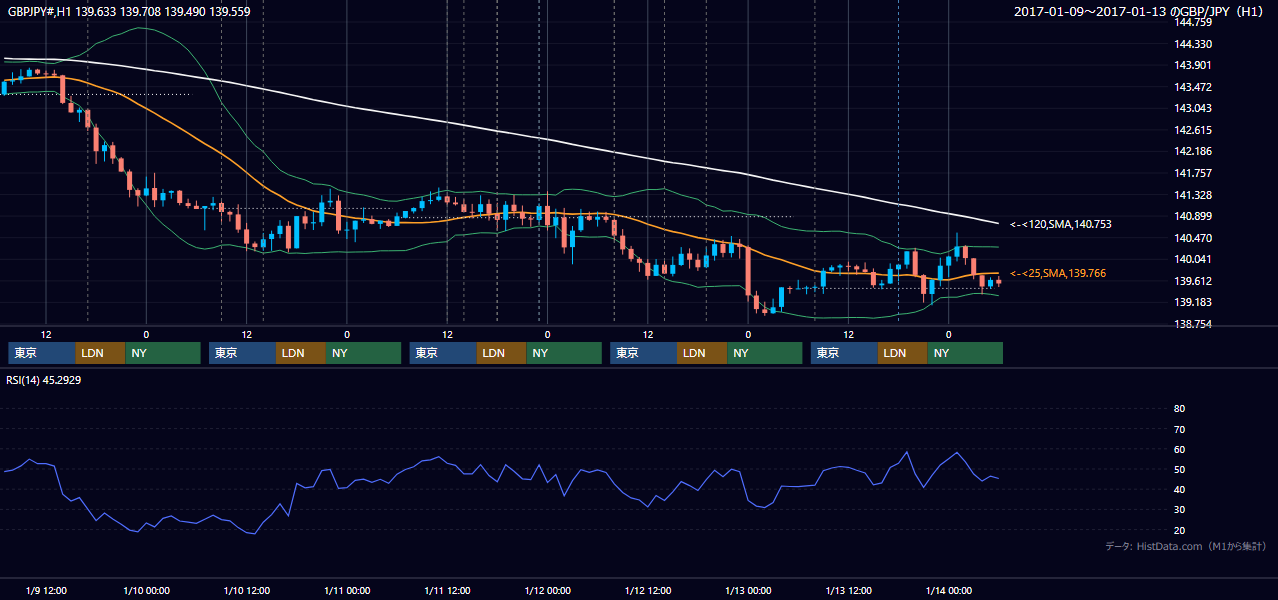Click the 1/12 00:00 time label
Image resolution: width=1278 pixels, height=600 pixels.
click(547, 590)
